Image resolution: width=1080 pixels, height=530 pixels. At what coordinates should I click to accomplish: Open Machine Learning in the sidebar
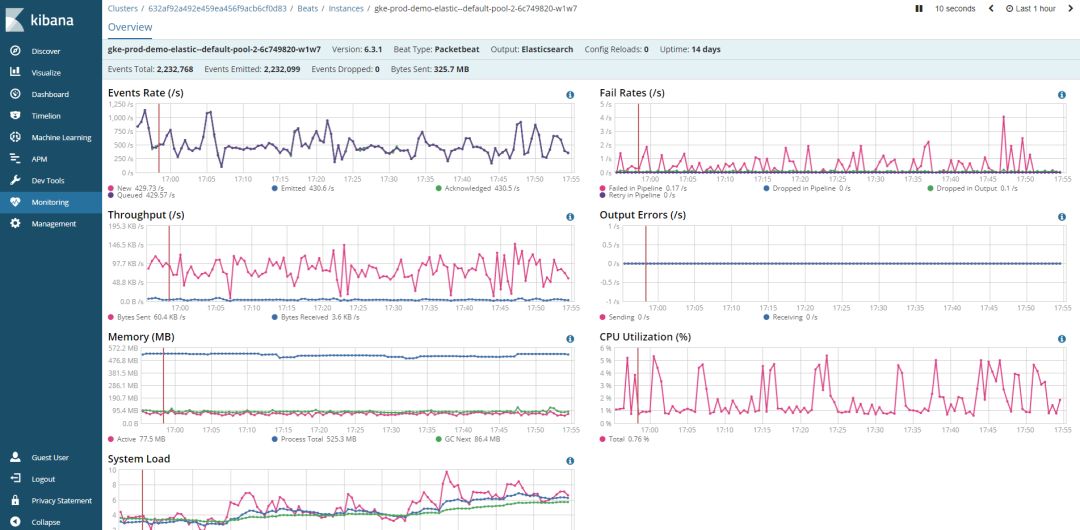click(61, 137)
